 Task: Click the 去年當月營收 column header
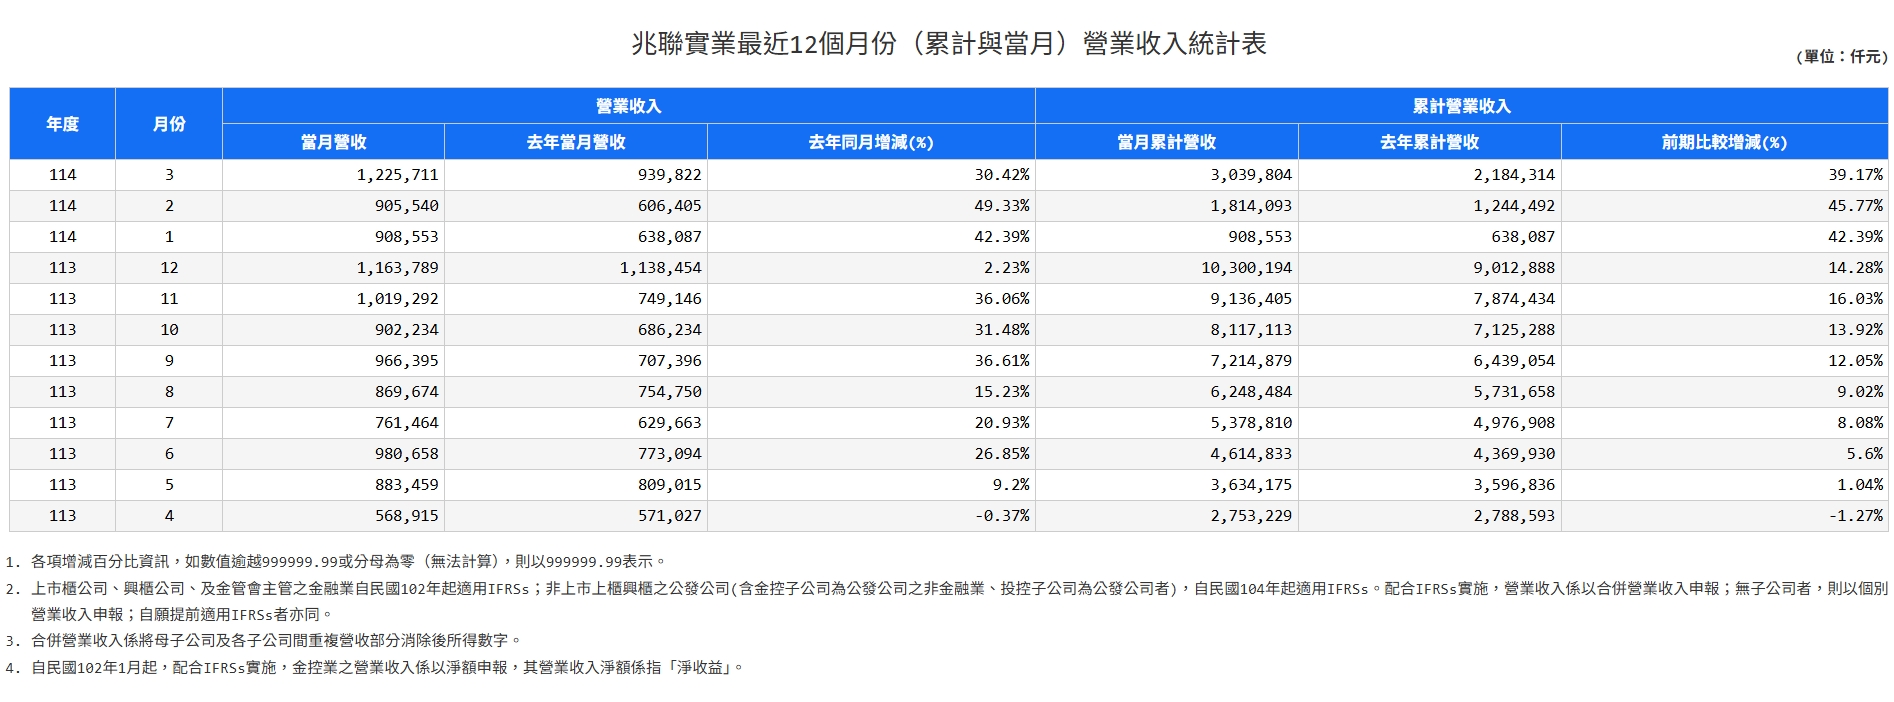(x=576, y=142)
